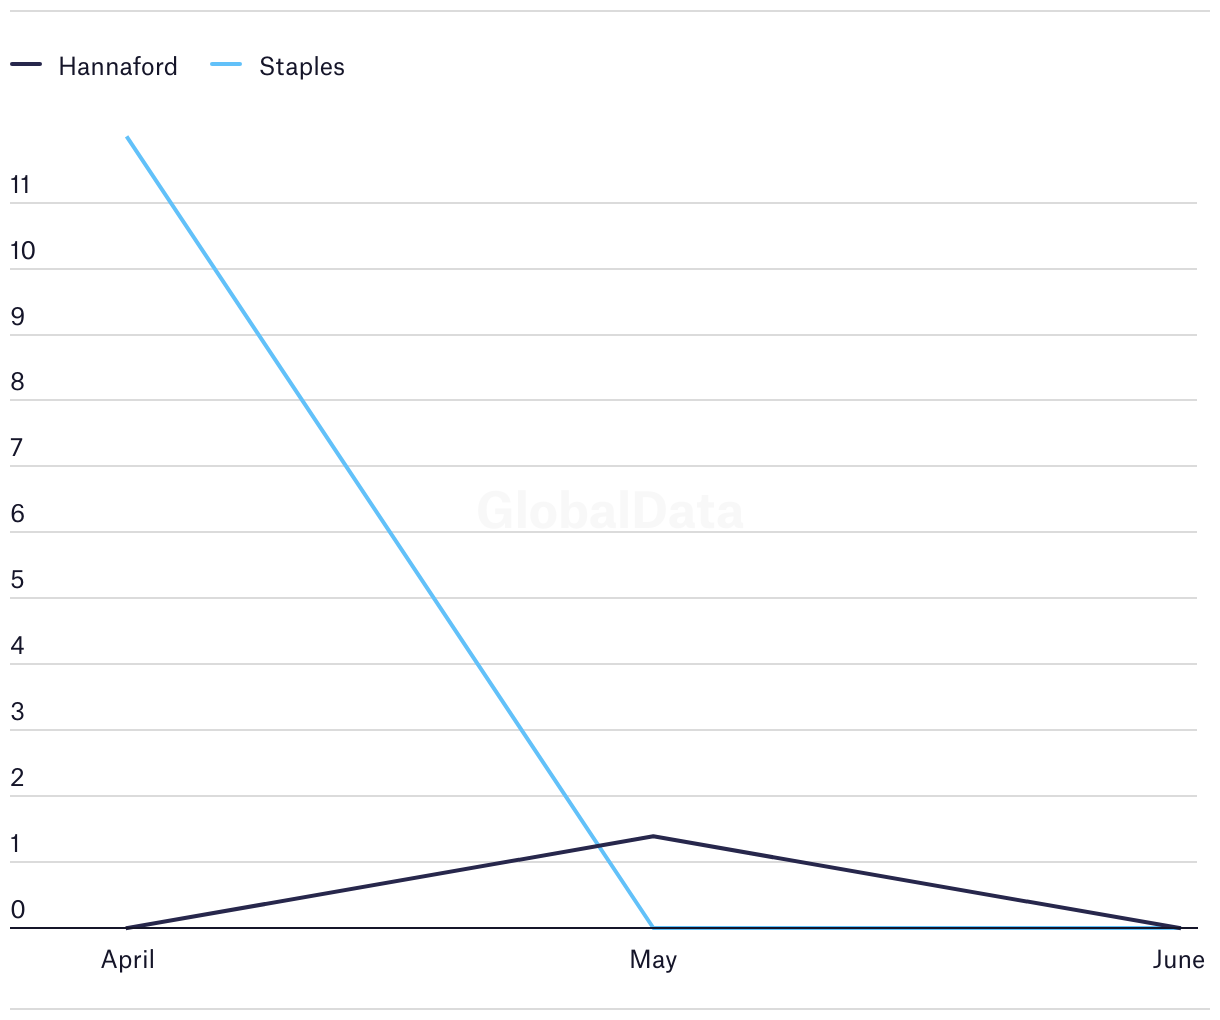1220x1020 pixels.
Task: Click the Hannaford data point at April
Action: [x=127, y=928]
